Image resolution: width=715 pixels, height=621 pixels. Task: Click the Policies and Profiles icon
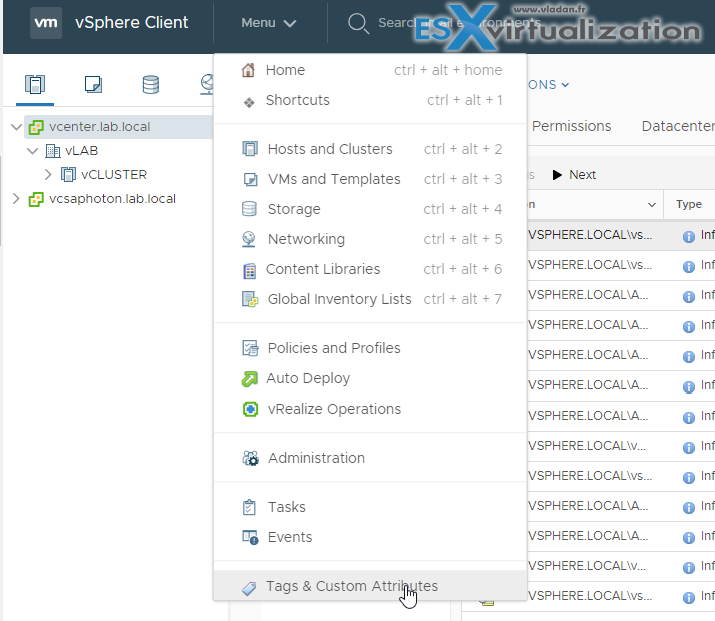pos(250,348)
